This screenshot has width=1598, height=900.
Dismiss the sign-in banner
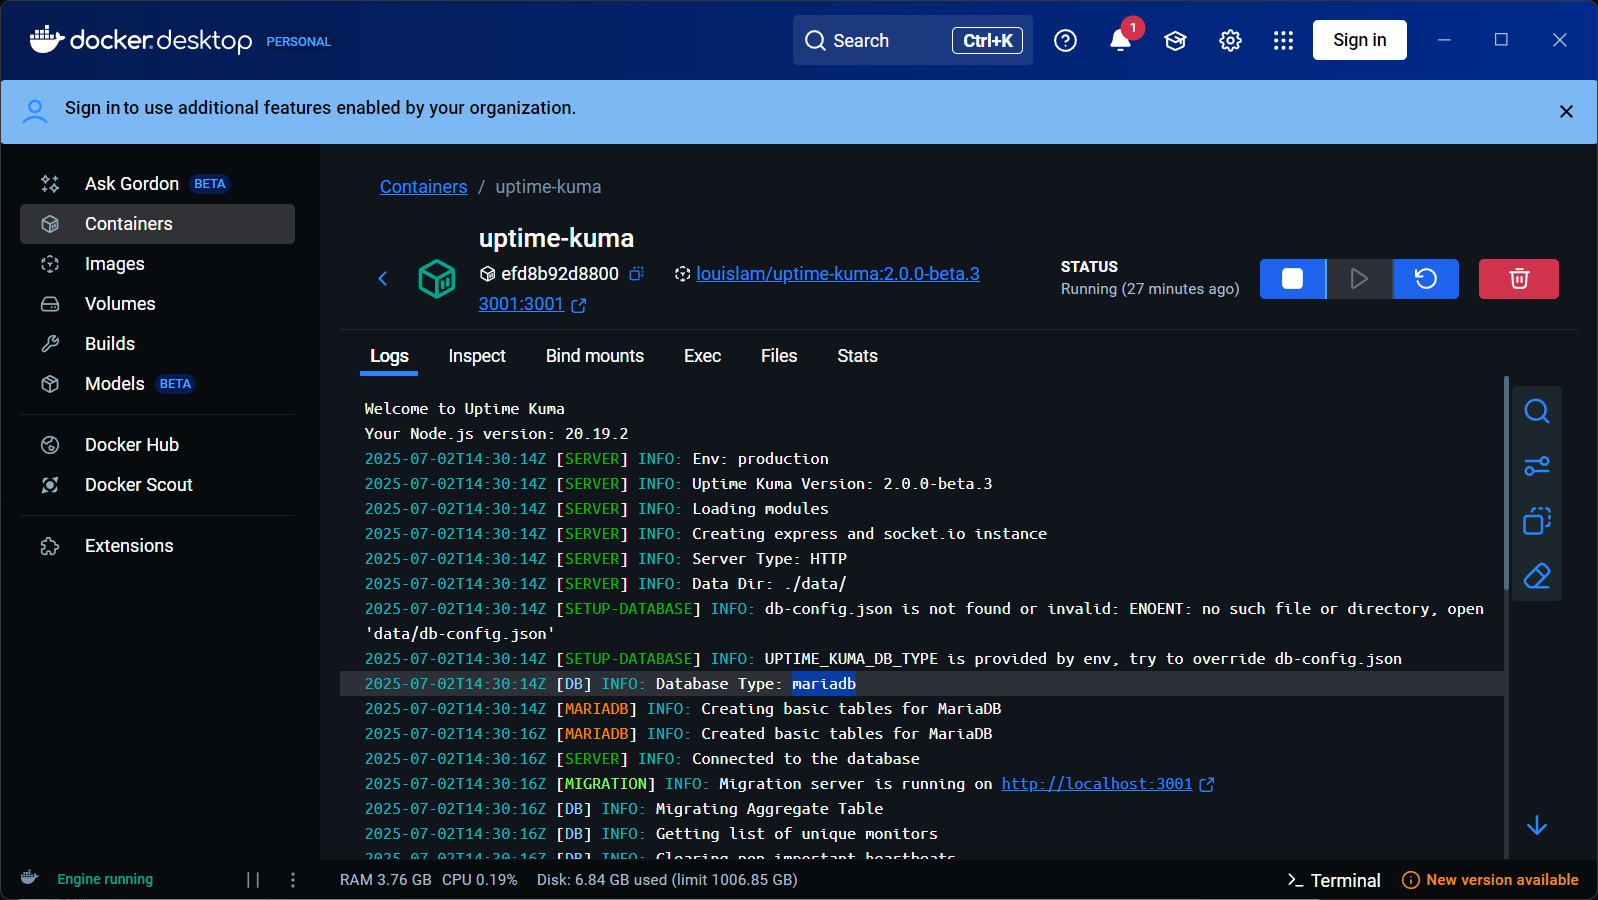(x=1566, y=112)
